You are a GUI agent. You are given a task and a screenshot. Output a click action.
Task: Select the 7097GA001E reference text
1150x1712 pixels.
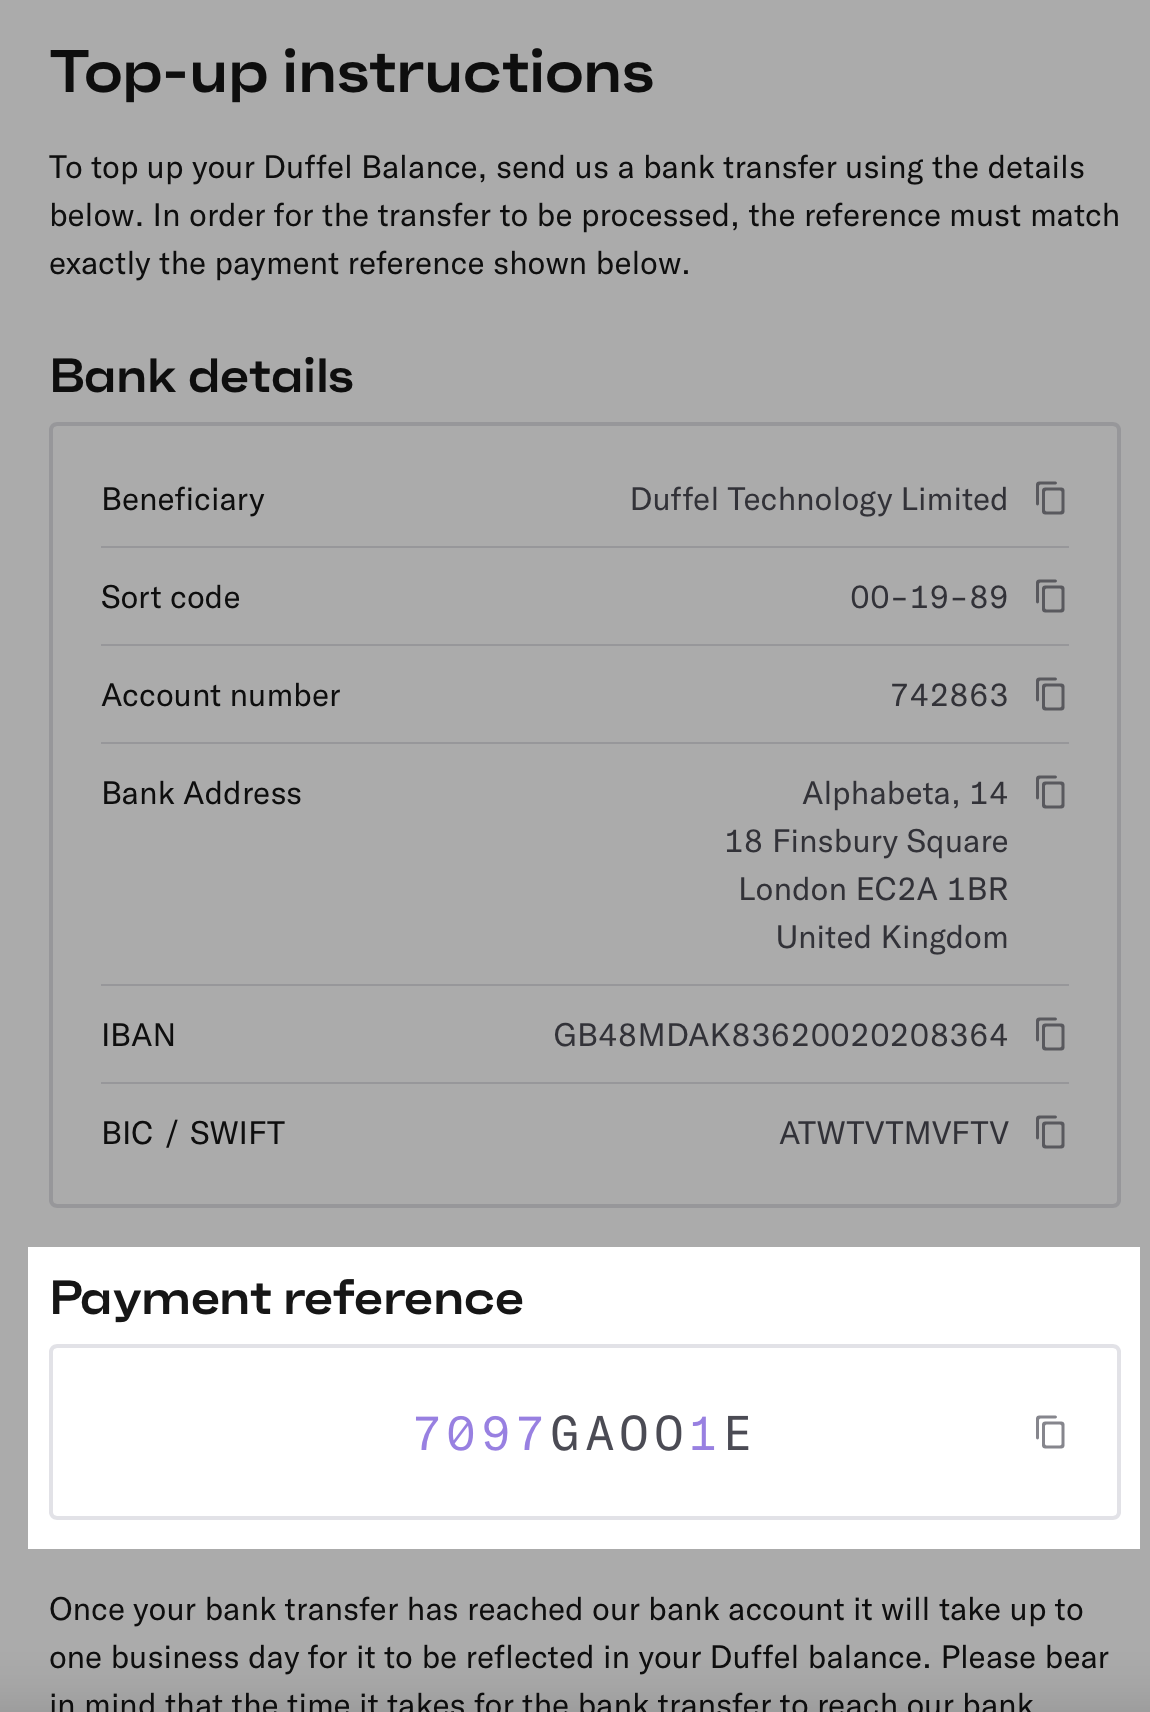click(x=582, y=1433)
